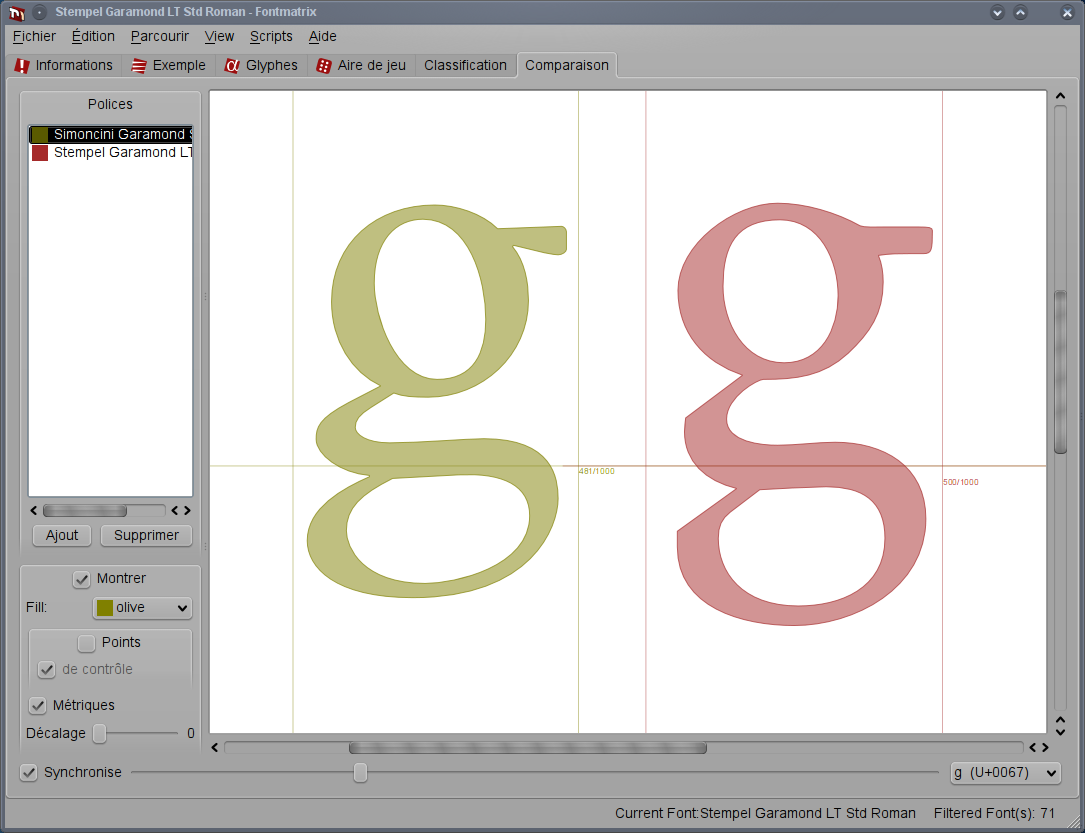1085x833 pixels.
Task: Click the Supprimer button
Action: click(x=146, y=535)
